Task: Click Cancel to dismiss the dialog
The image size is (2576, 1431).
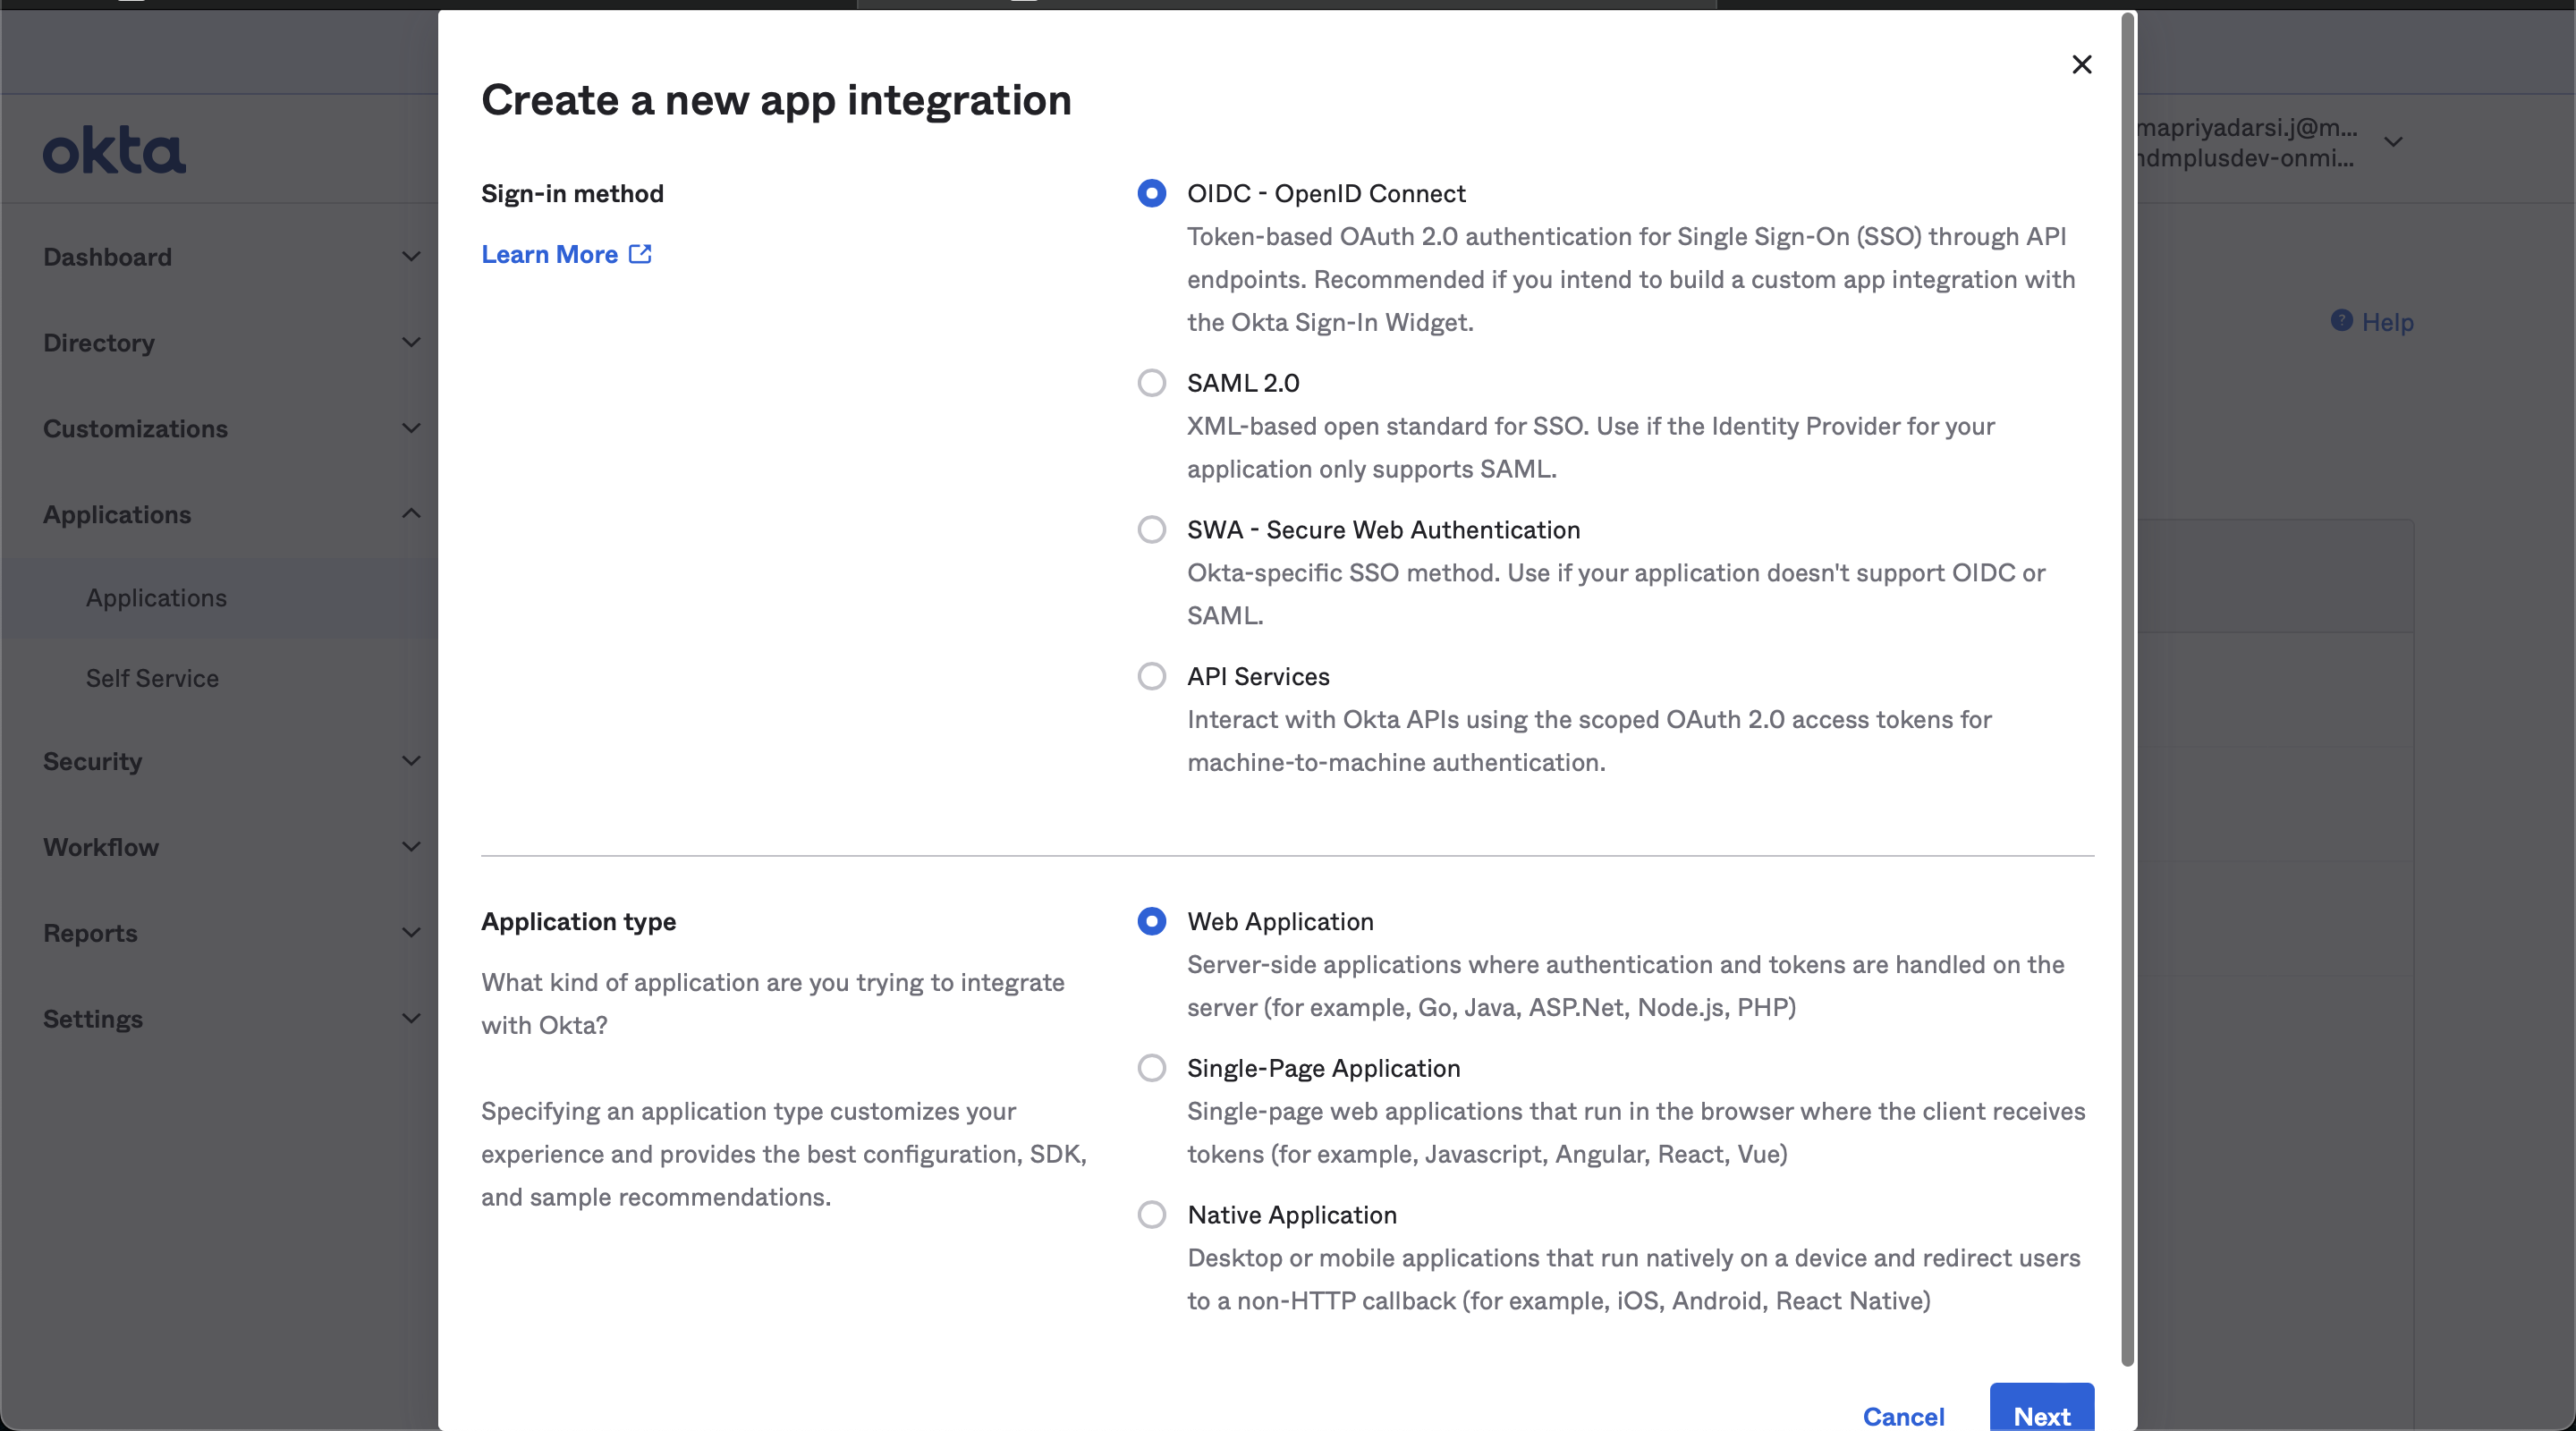Action: click(1904, 1416)
